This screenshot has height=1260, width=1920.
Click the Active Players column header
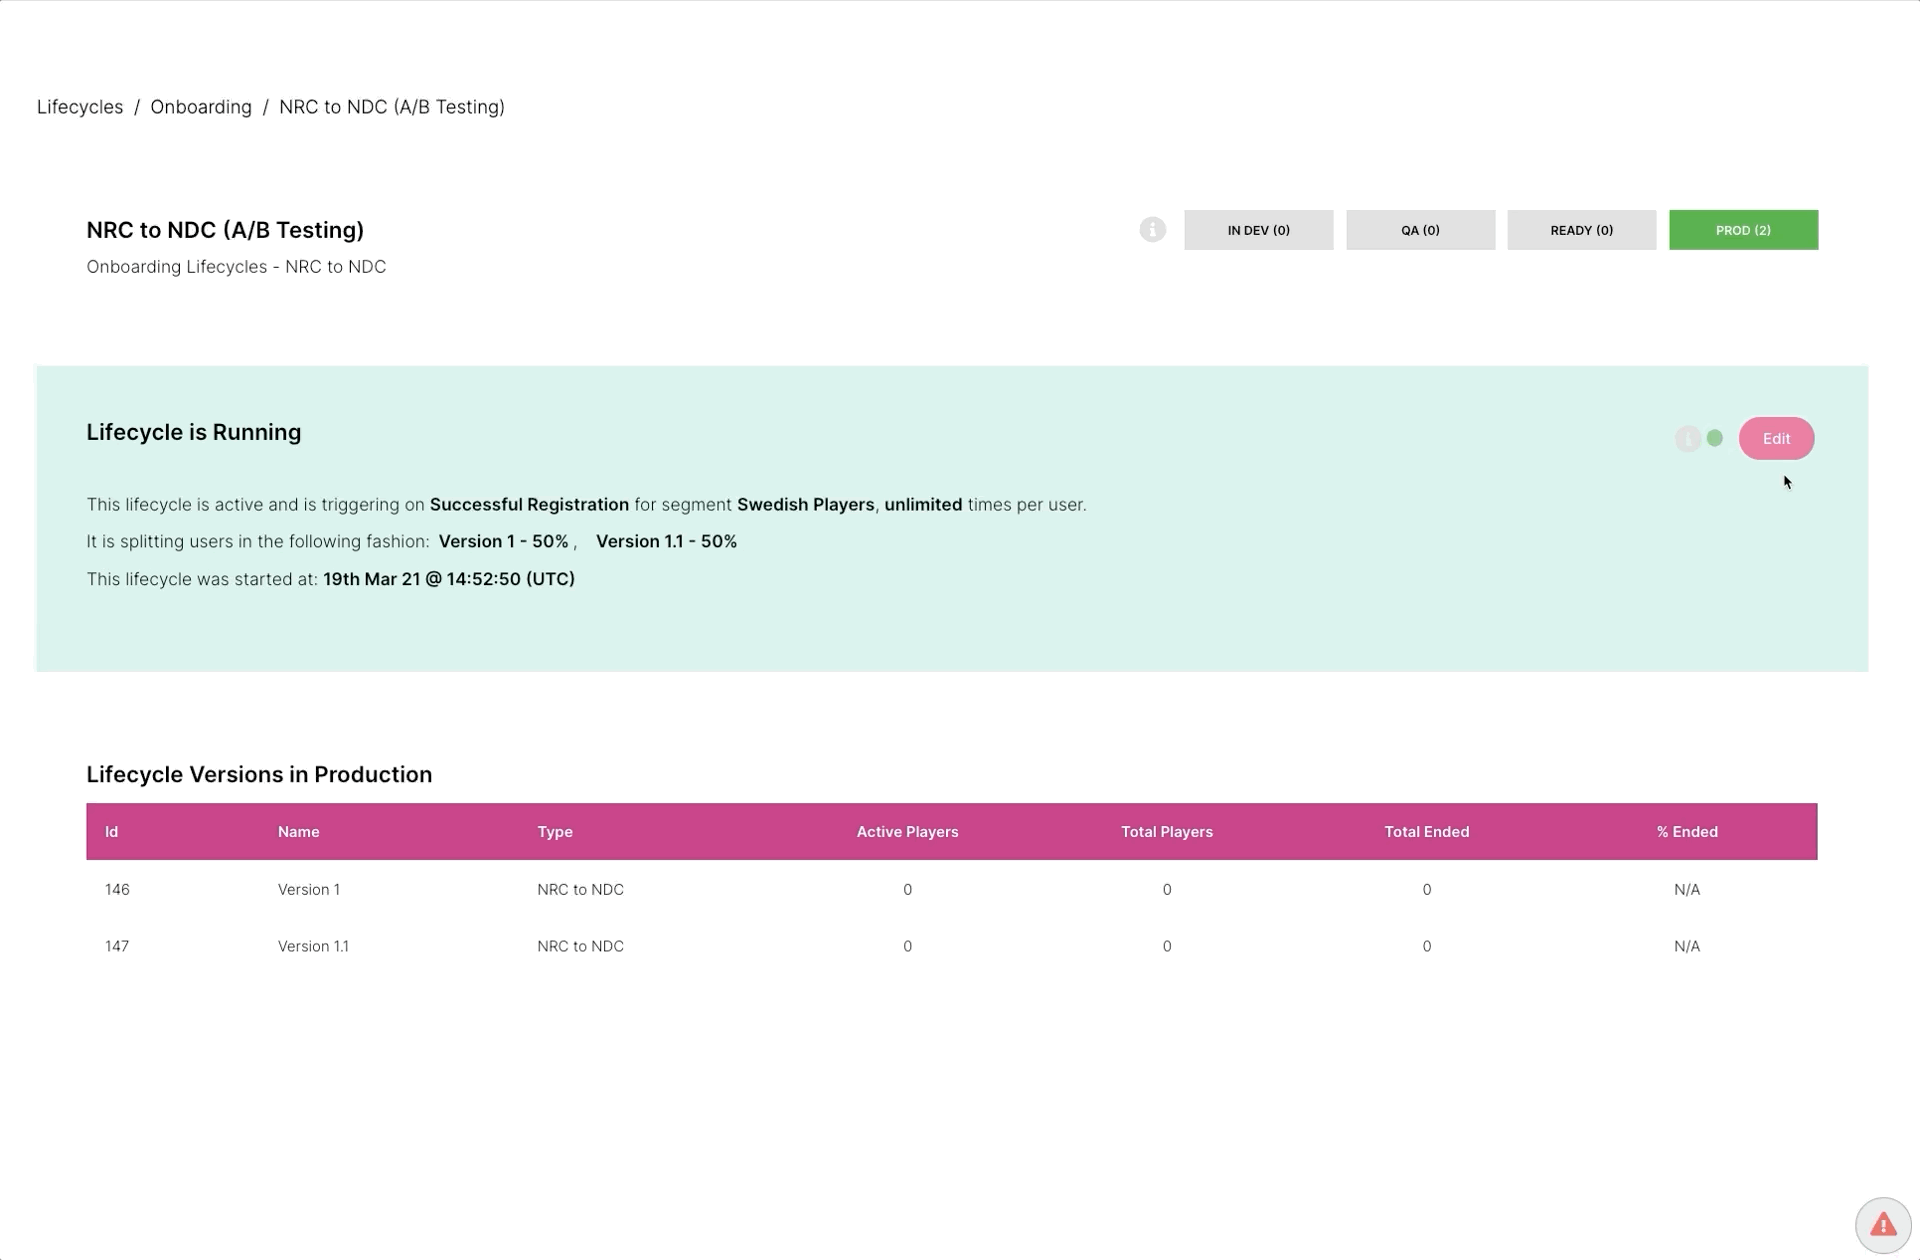point(907,832)
